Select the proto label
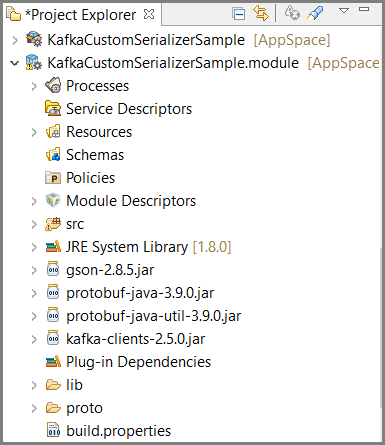The image size is (385, 445). 84,408
